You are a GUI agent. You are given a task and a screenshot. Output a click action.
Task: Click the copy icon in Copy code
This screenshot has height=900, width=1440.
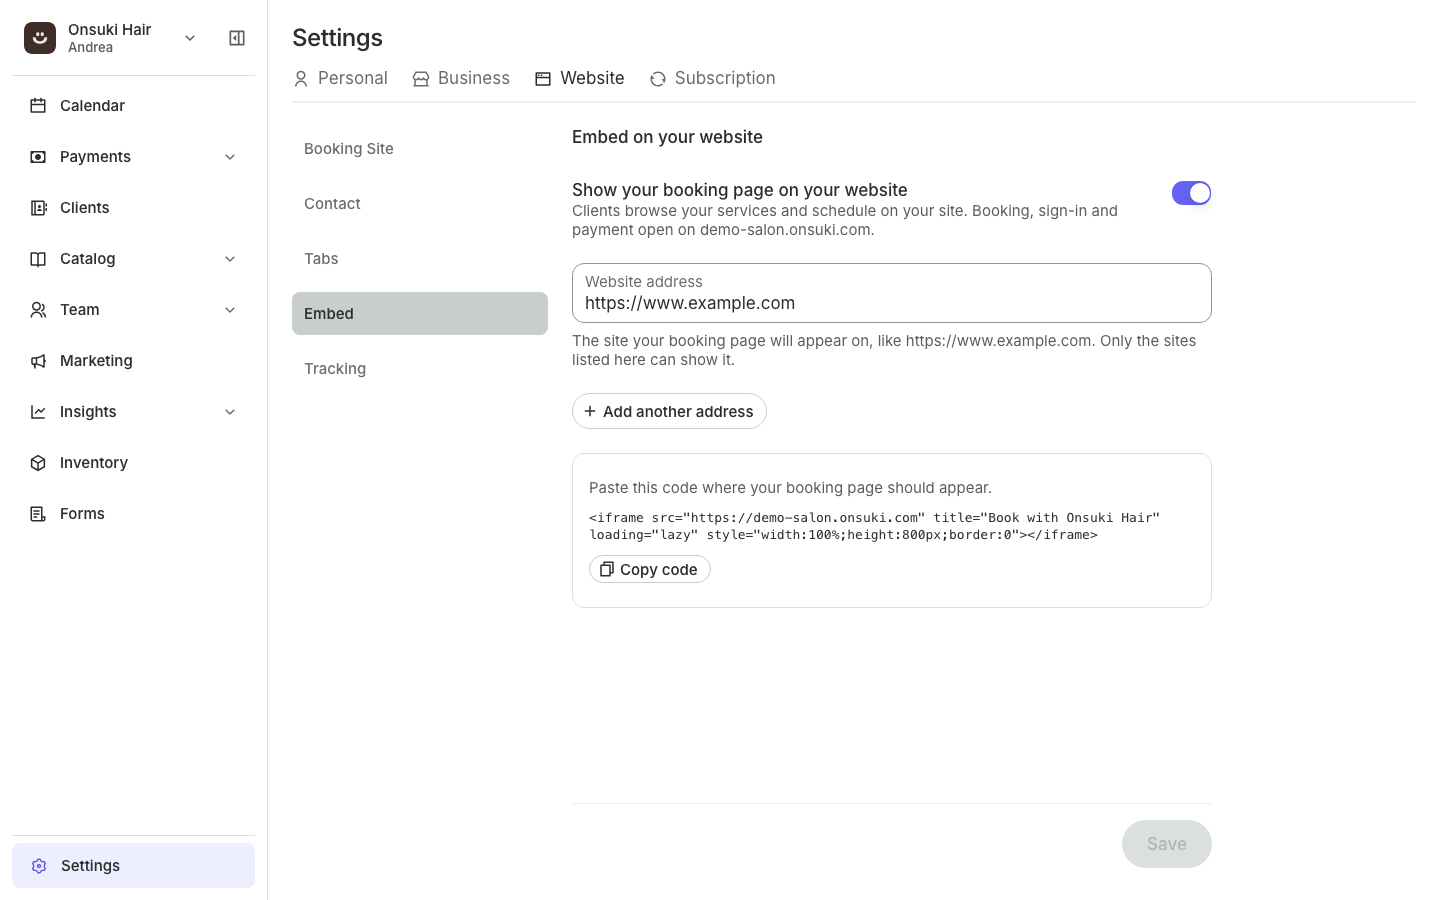[x=607, y=569]
